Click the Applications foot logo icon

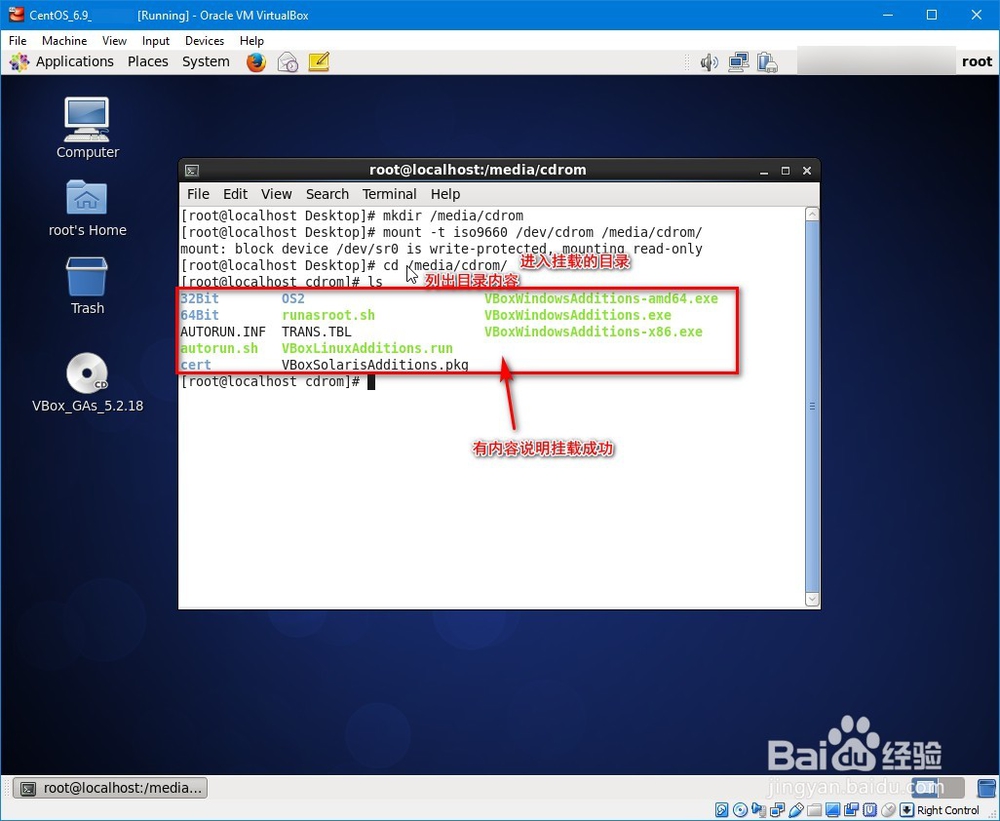pos(19,62)
